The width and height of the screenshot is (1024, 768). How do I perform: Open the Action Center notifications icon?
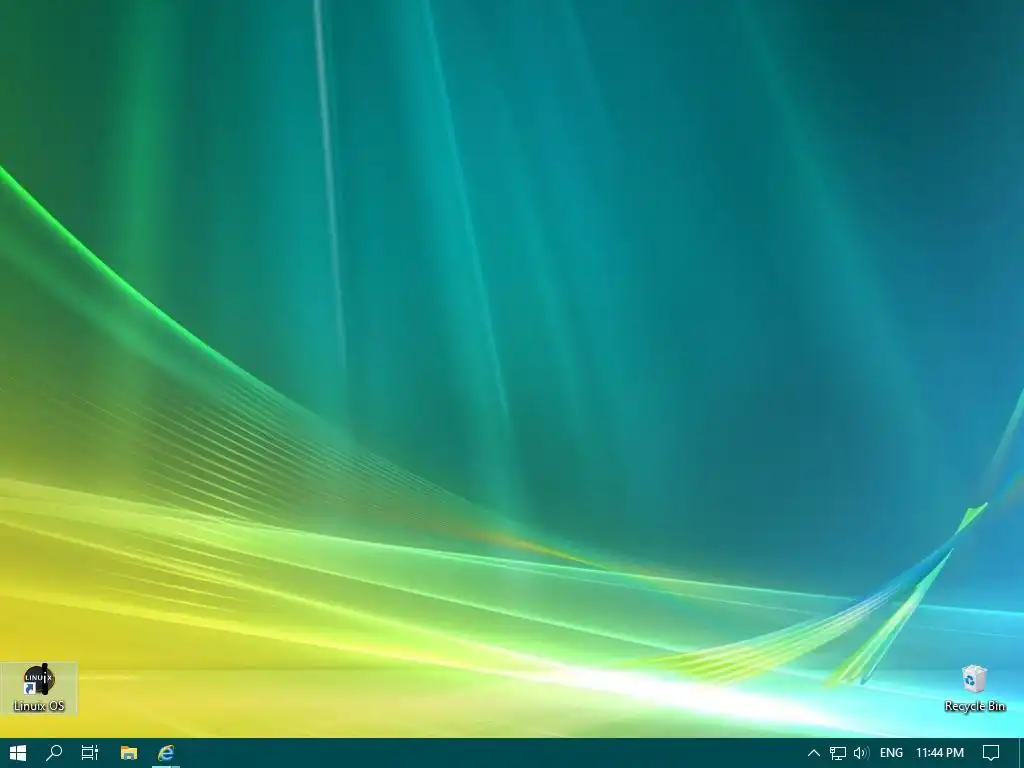click(x=991, y=753)
